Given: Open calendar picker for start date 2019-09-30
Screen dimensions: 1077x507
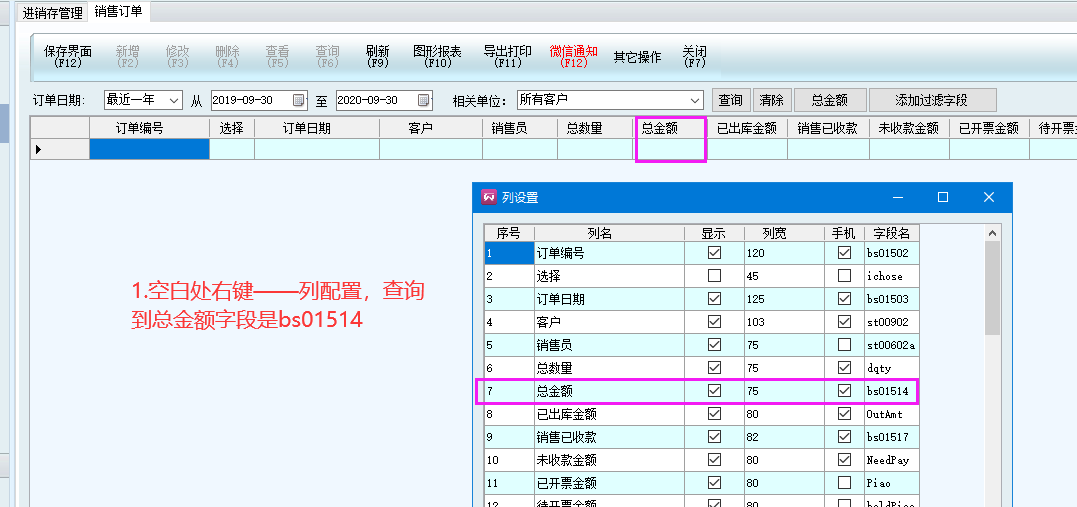Looking at the screenshot, I should (x=298, y=100).
